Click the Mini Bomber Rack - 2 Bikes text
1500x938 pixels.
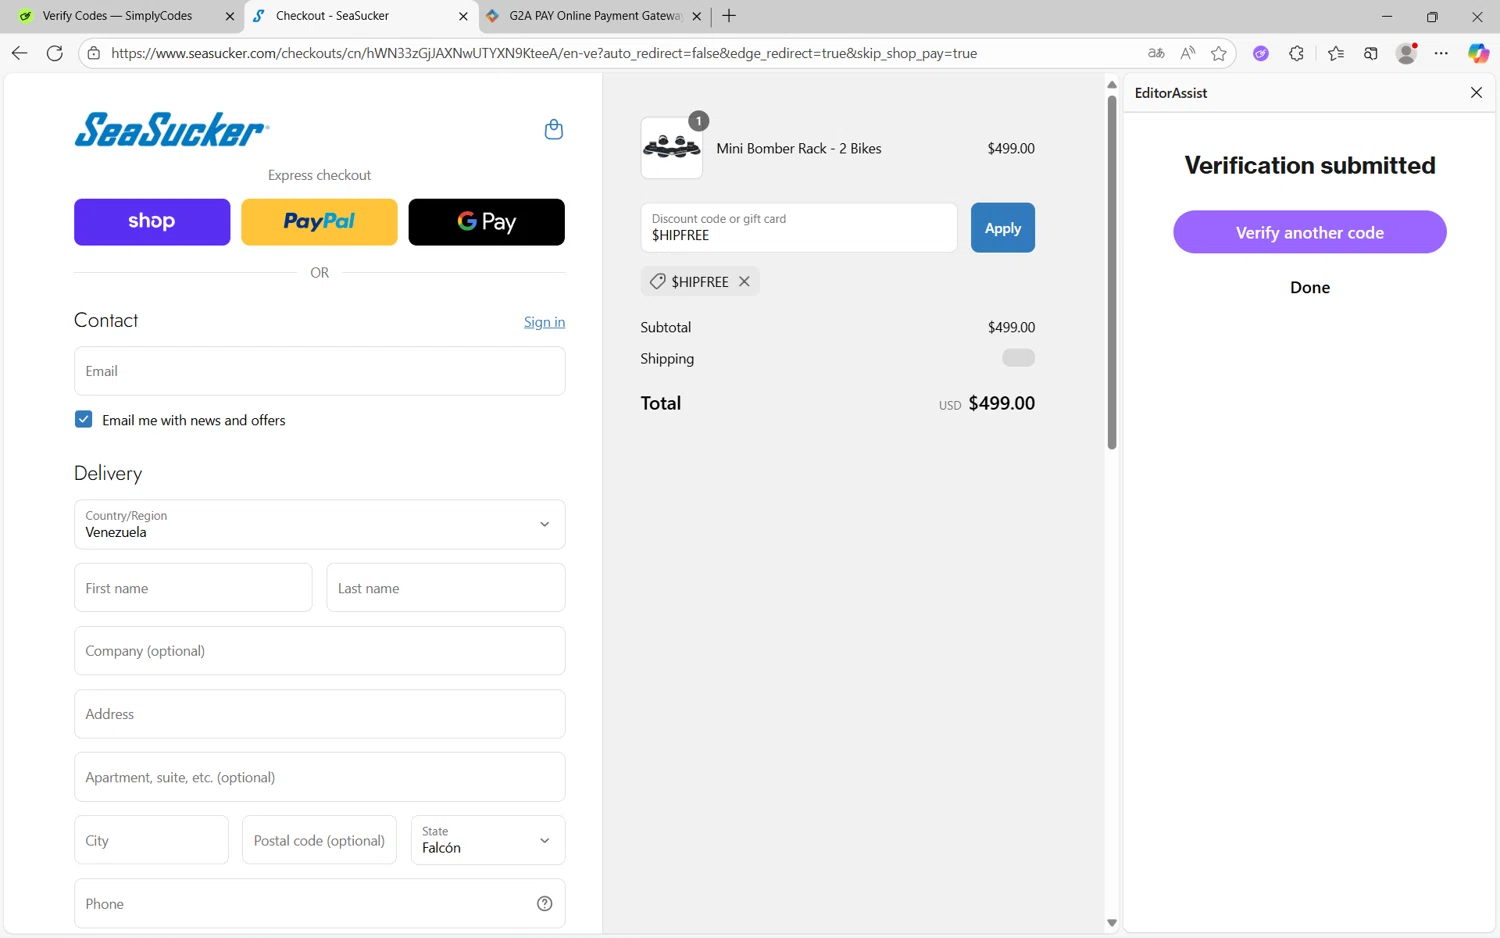(x=799, y=149)
